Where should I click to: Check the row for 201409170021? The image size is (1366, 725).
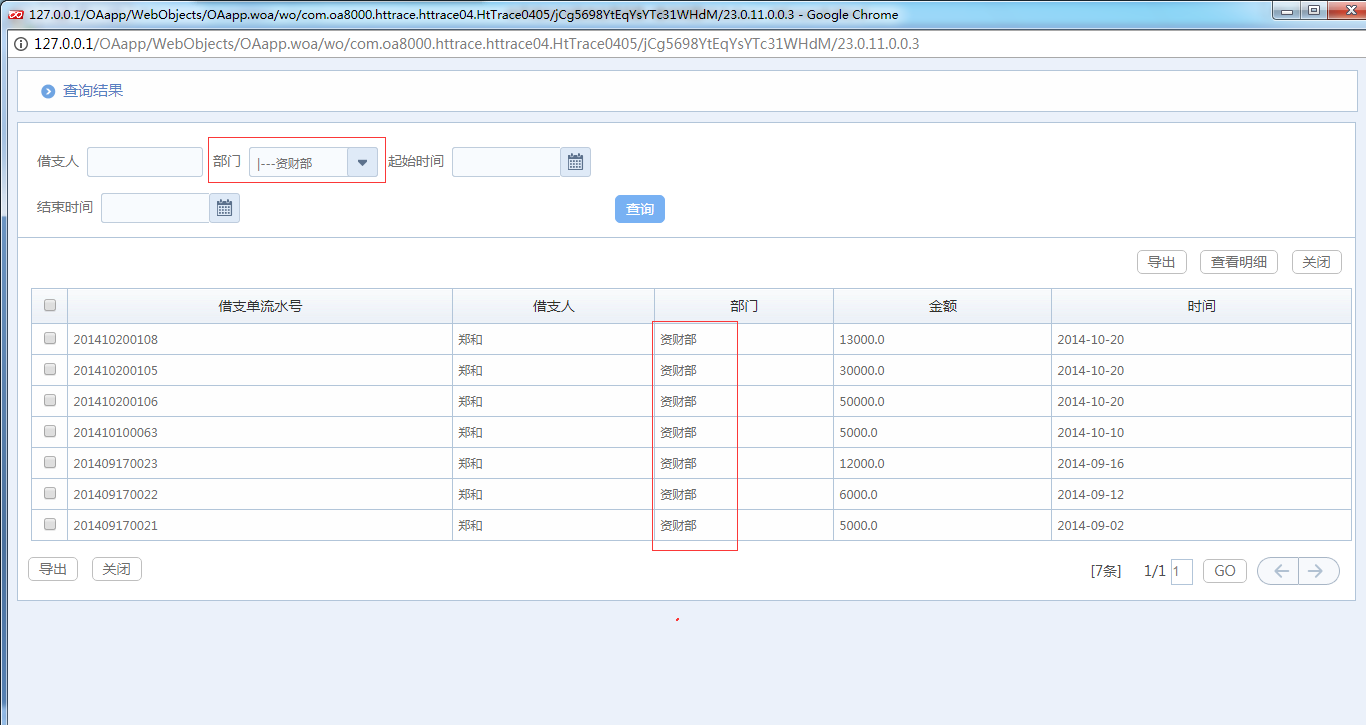tap(50, 525)
